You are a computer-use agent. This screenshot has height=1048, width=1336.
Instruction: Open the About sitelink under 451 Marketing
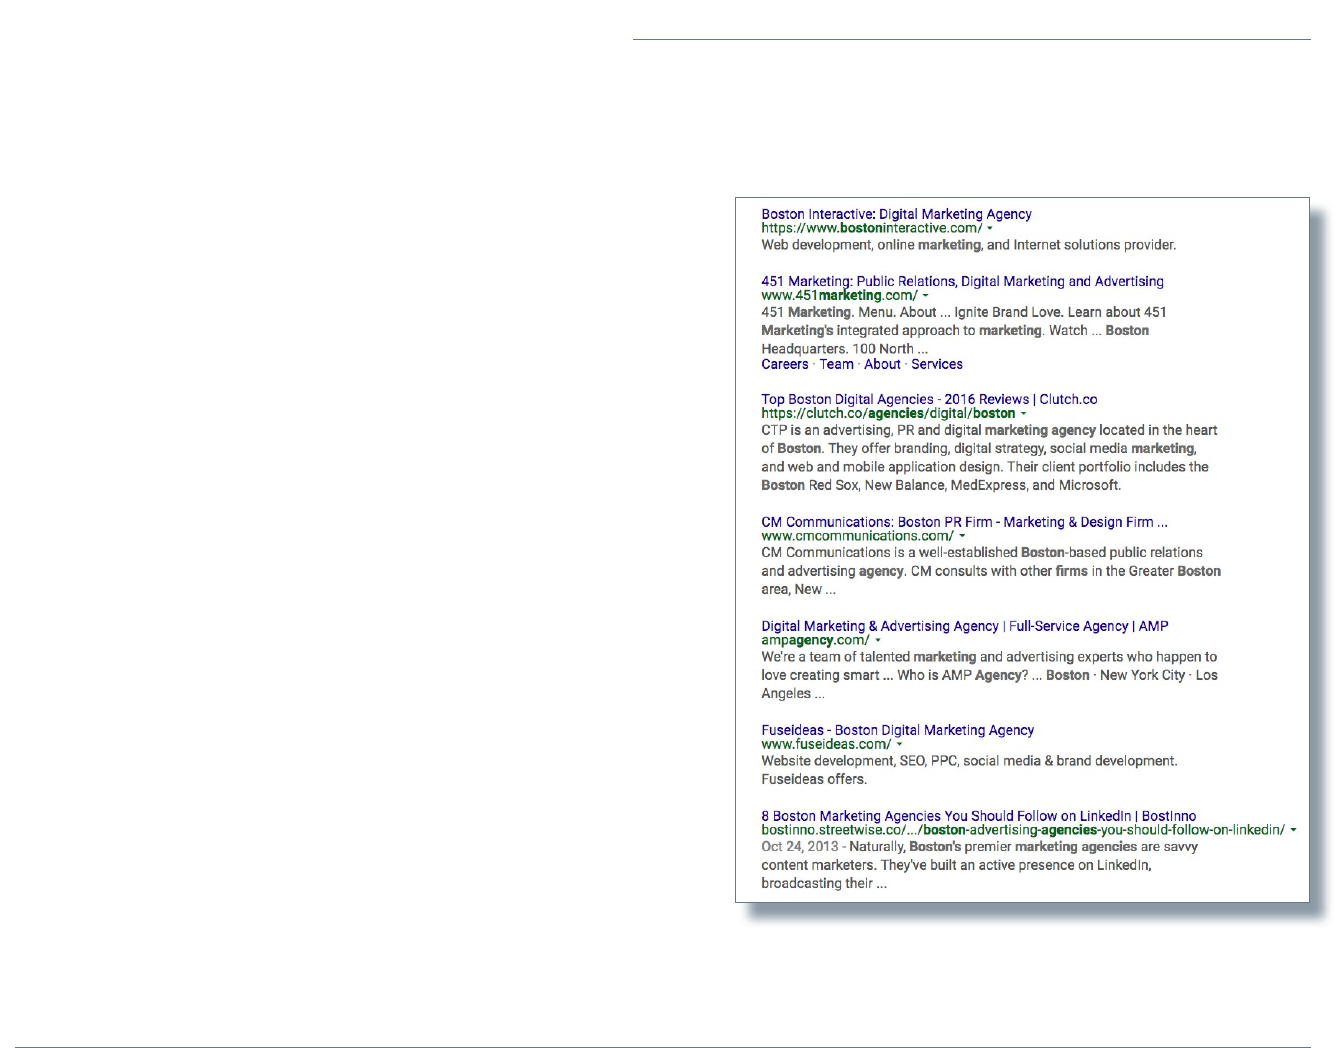(x=882, y=364)
